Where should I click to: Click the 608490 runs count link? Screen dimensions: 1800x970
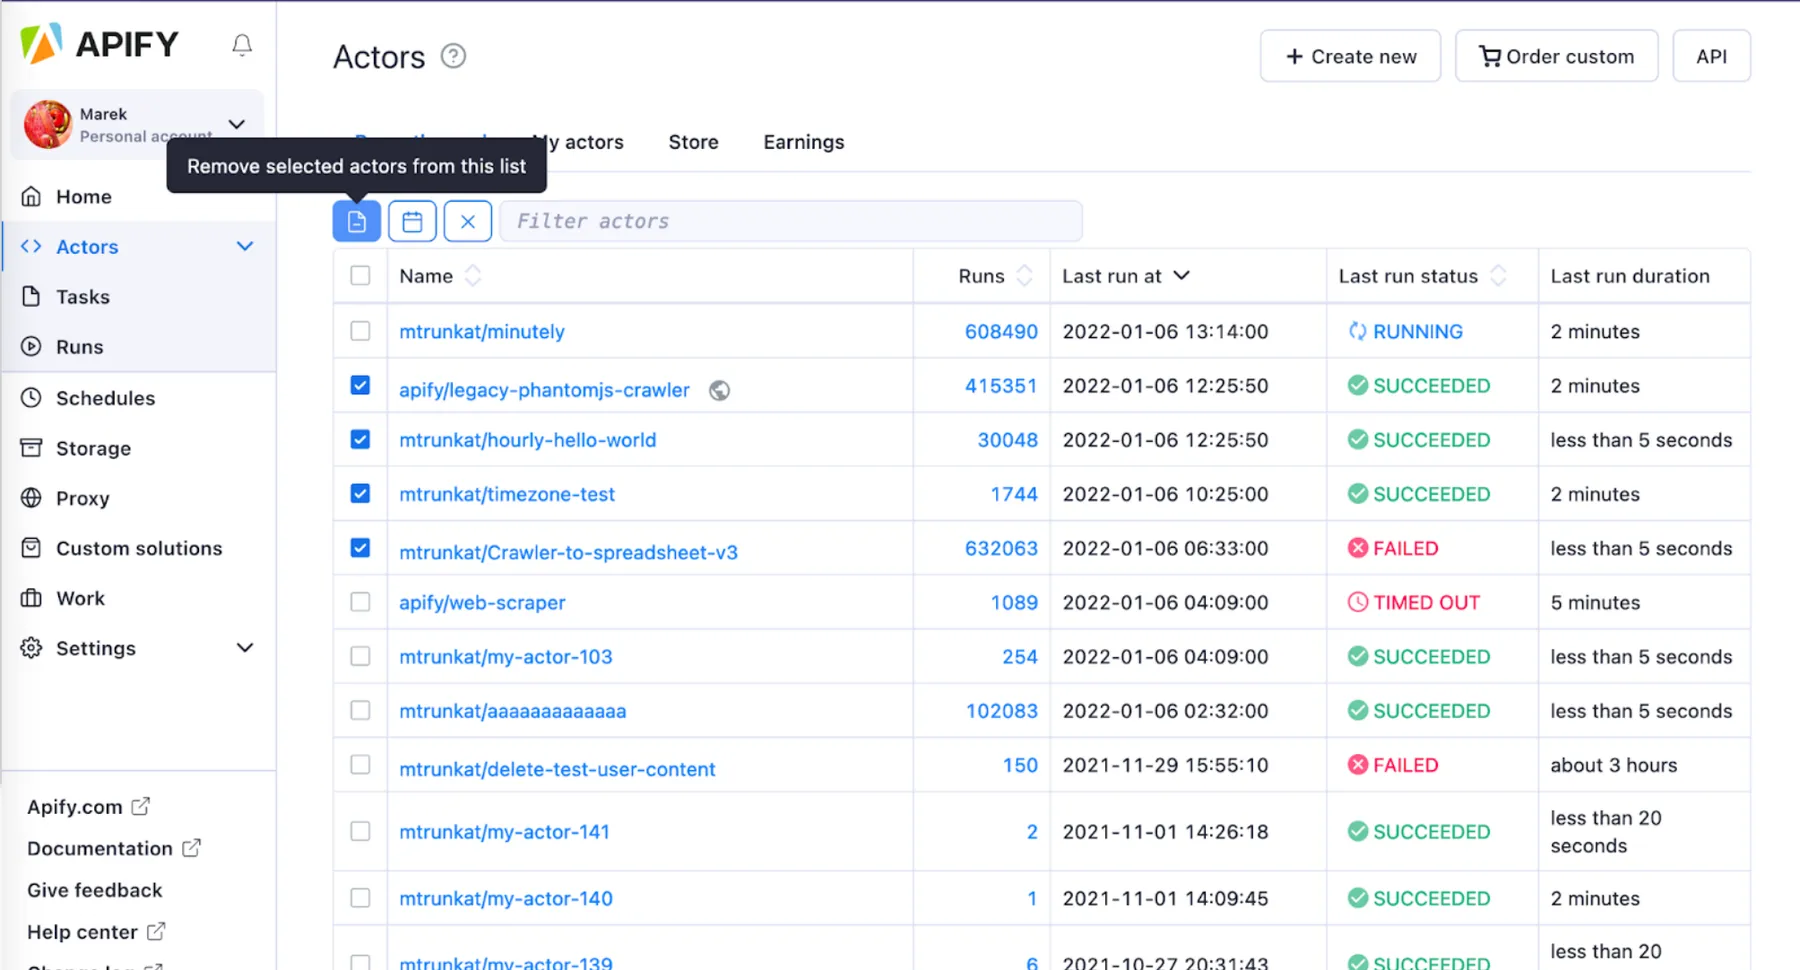click(1001, 332)
